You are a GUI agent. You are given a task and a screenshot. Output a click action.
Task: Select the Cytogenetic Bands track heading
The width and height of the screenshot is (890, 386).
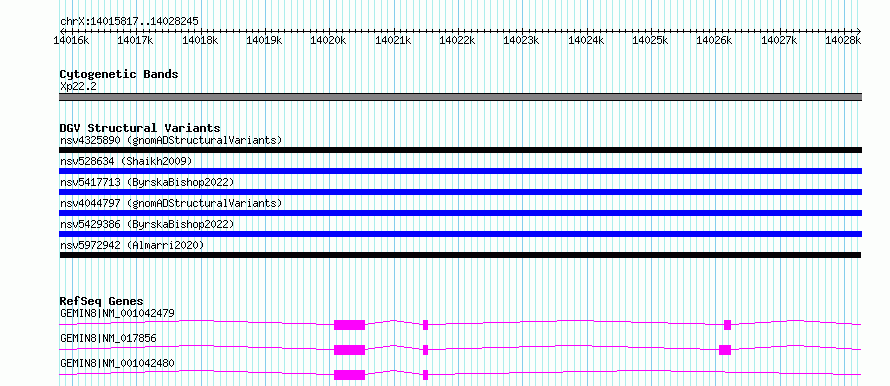pyautogui.click(x=119, y=74)
